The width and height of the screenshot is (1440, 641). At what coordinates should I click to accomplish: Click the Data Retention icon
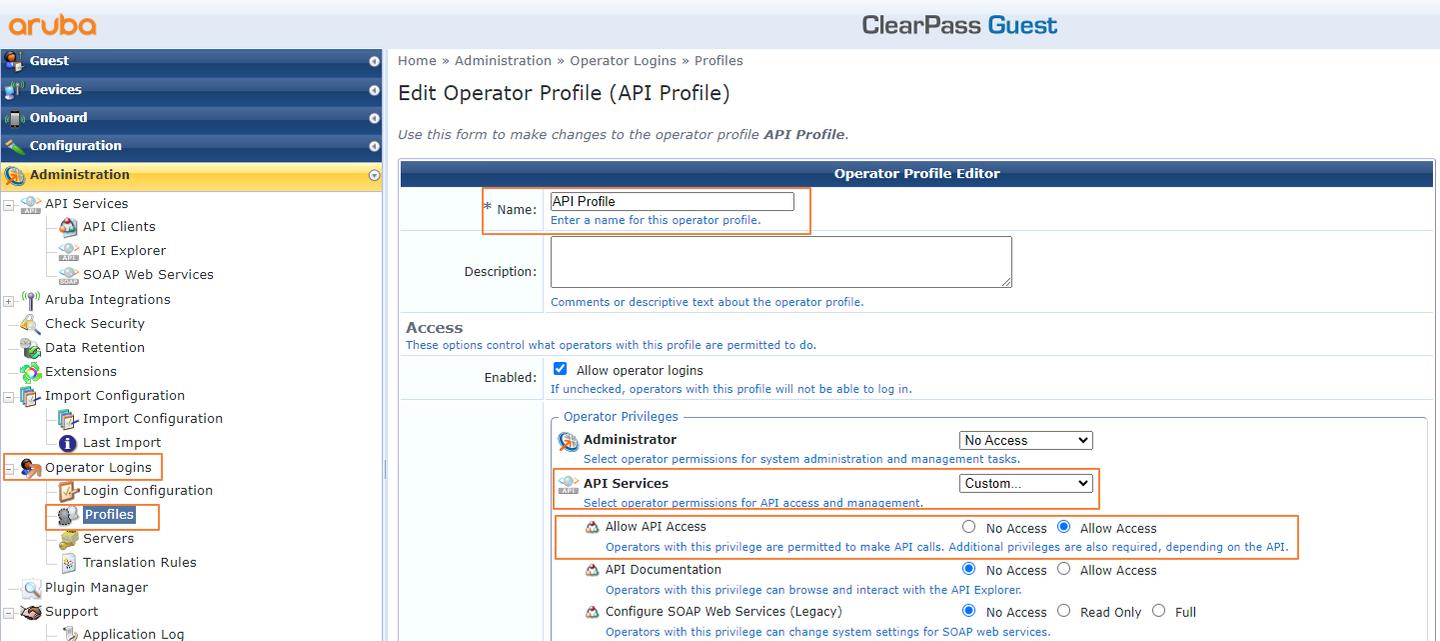(x=31, y=348)
